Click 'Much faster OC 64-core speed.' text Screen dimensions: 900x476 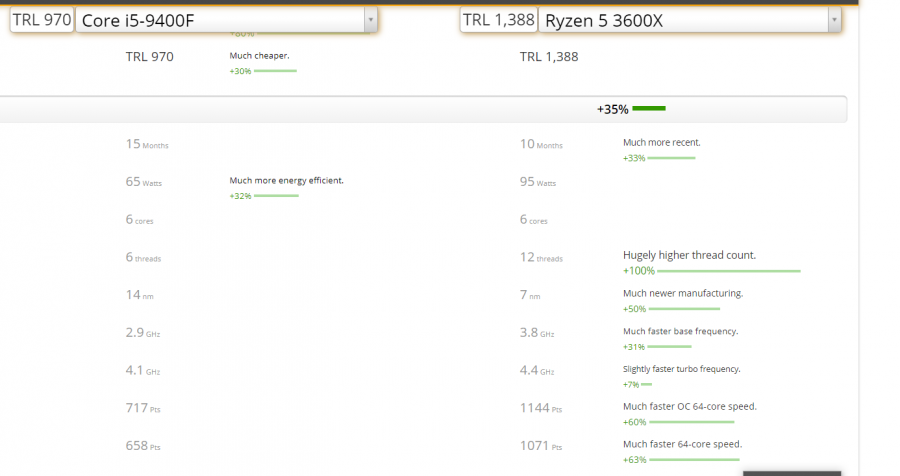coord(690,407)
